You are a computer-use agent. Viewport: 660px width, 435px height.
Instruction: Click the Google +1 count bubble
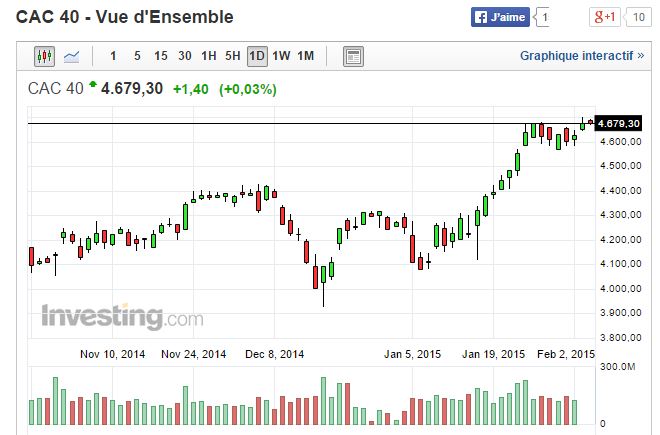tap(637, 17)
